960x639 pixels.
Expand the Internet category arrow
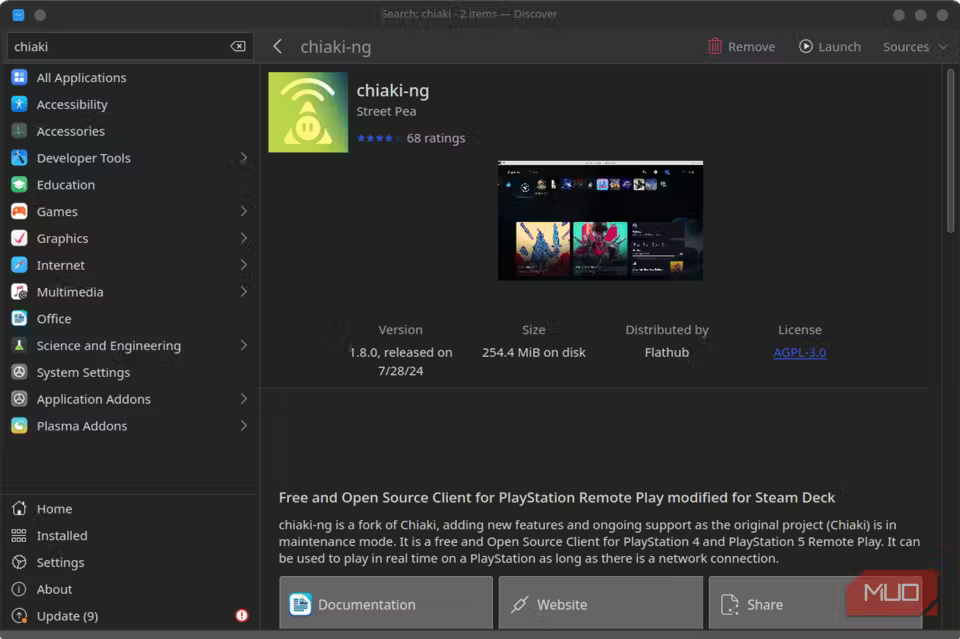point(243,265)
